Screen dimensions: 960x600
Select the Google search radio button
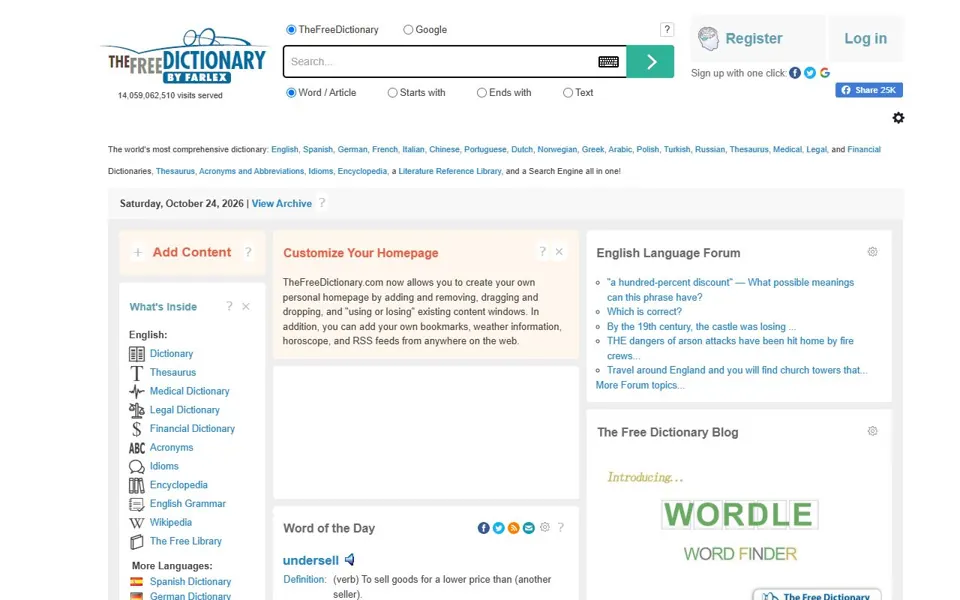point(408,29)
